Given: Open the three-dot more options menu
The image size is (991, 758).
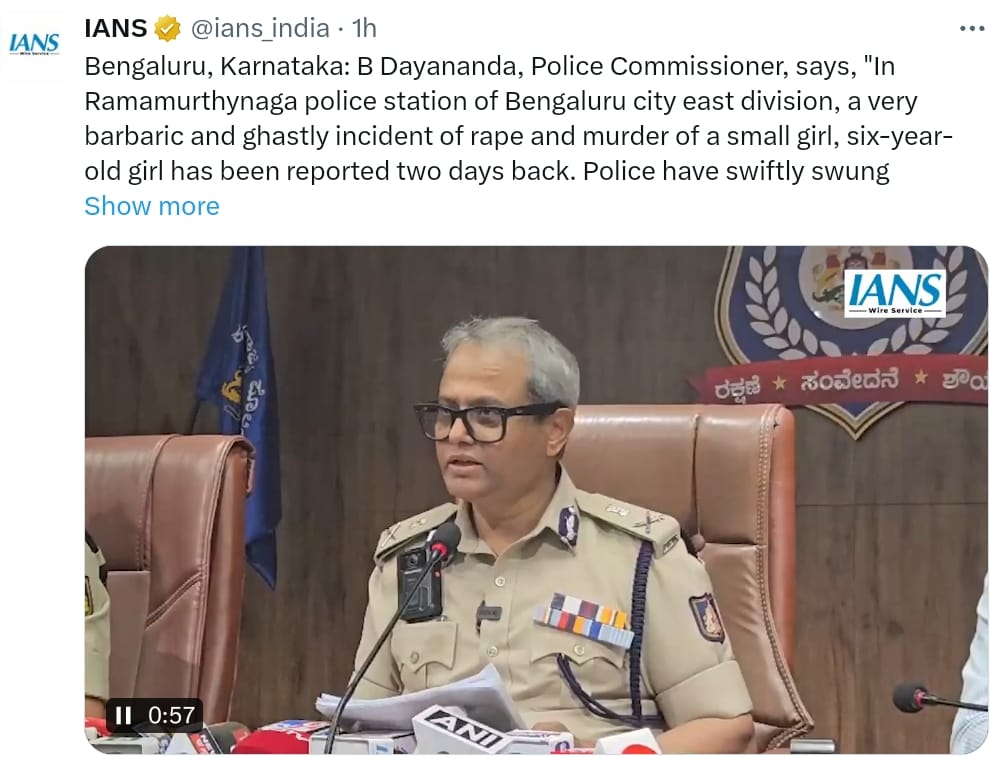Looking at the screenshot, I should 972,28.
